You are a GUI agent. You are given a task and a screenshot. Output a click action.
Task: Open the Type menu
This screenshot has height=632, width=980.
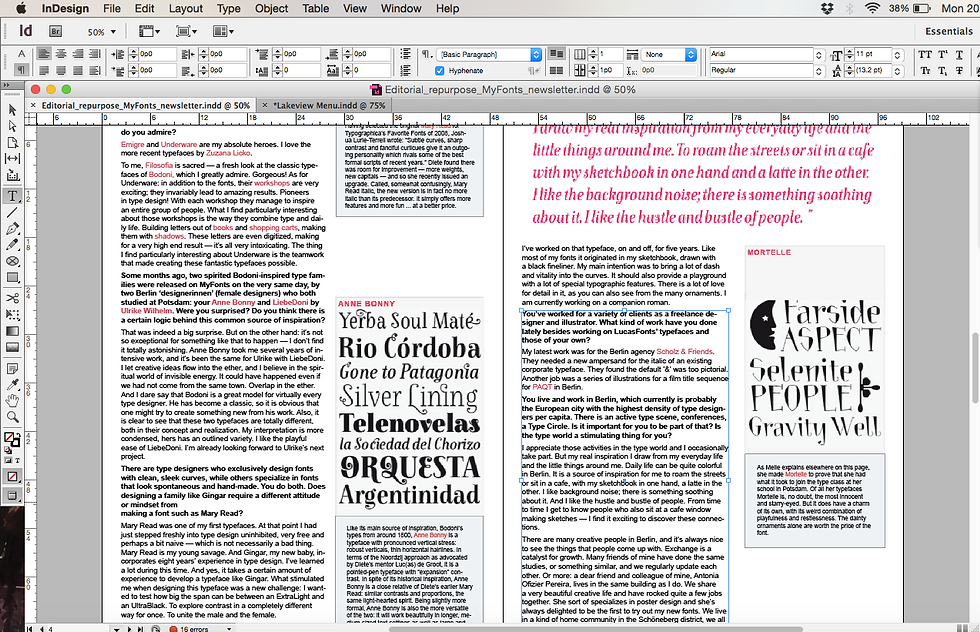228,8
